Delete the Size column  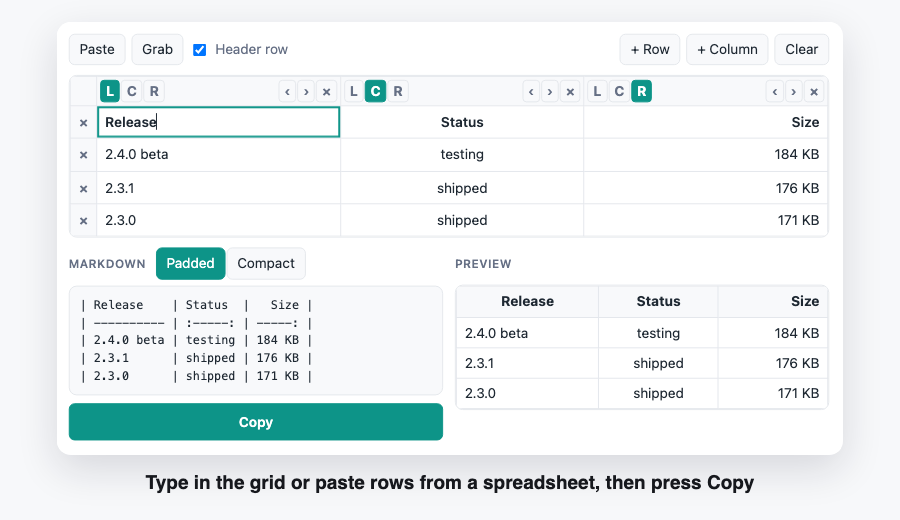click(x=814, y=91)
